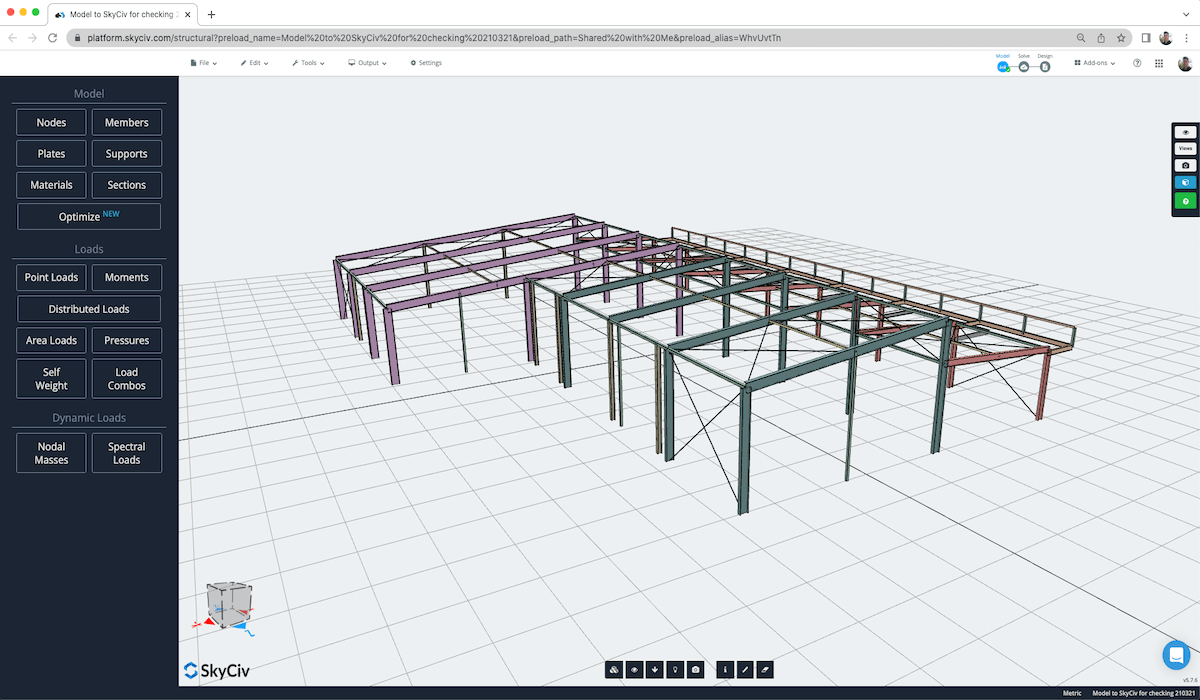
Task: Open the Settings menu in the top bar
Action: [x=425, y=62]
